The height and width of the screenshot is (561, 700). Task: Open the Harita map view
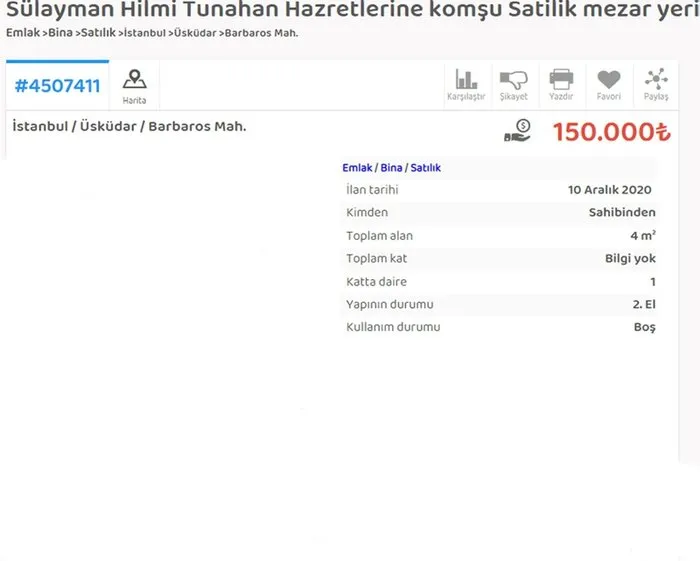tap(134, 87)
